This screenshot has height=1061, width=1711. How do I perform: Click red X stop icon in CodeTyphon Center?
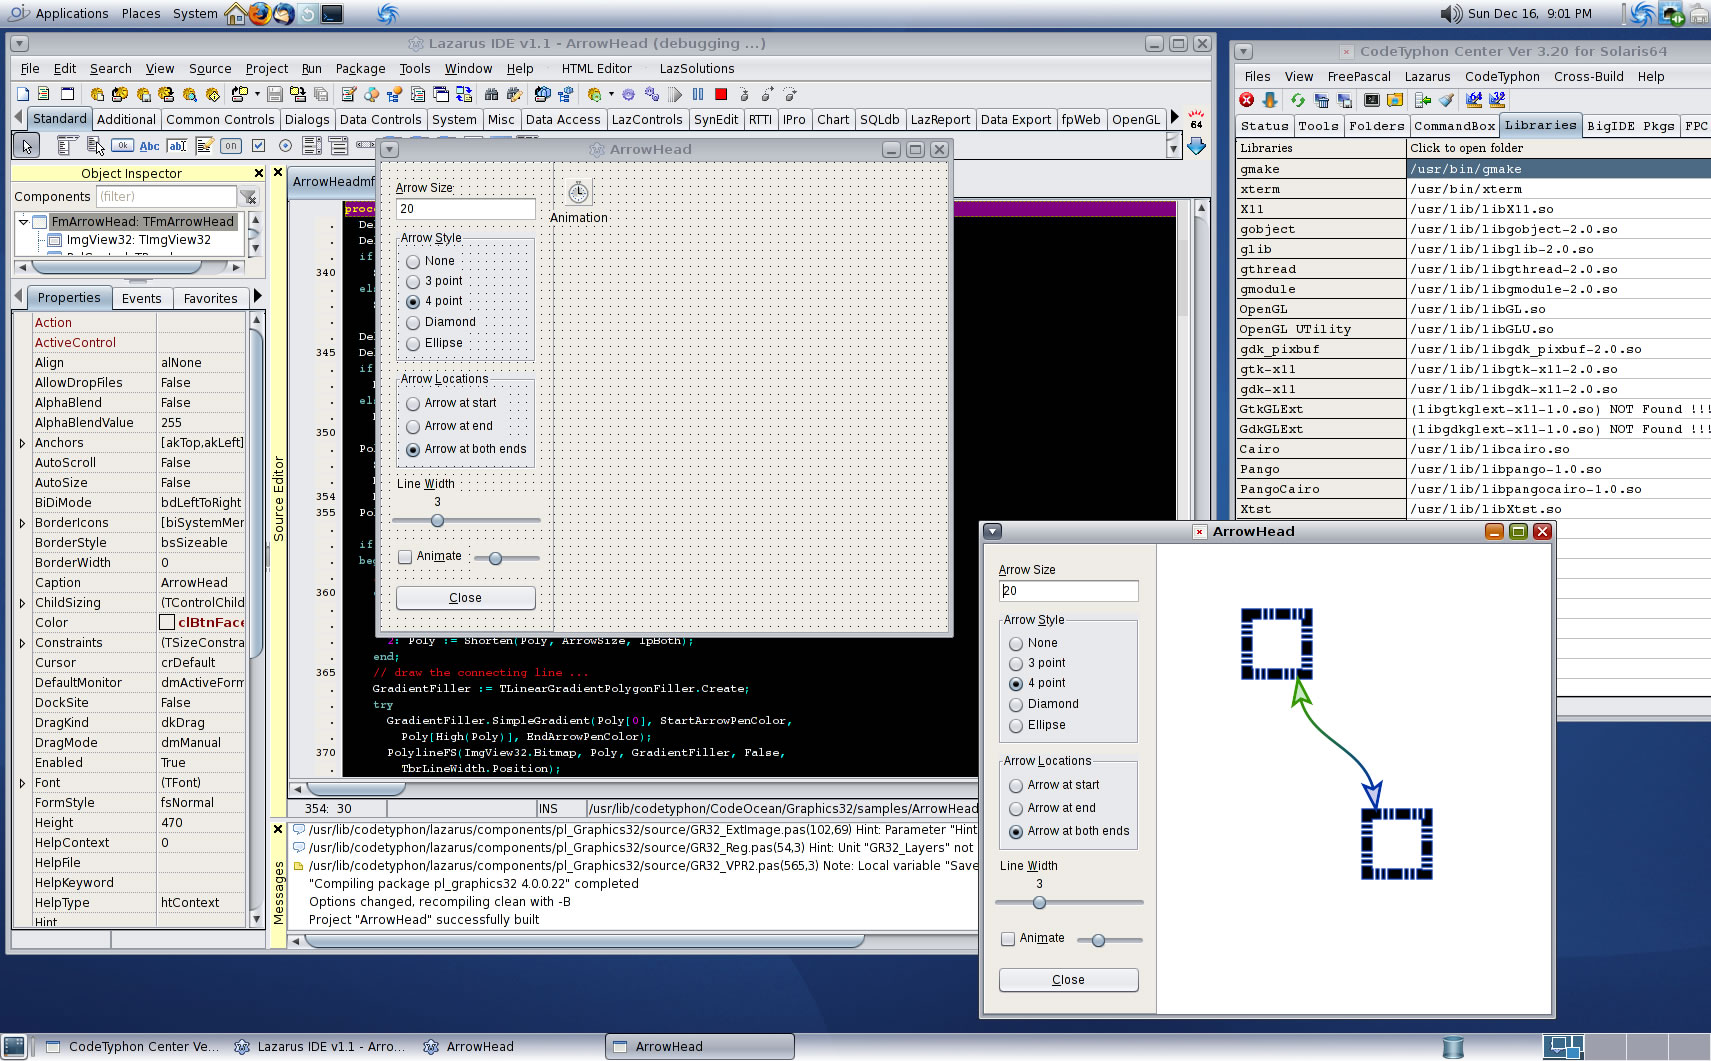1246,100
